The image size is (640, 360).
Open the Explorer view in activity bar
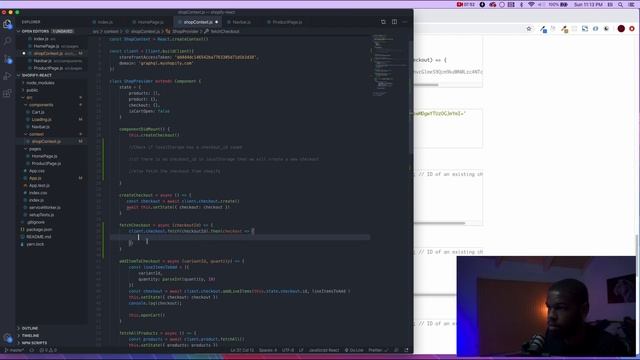coord(7,24)
